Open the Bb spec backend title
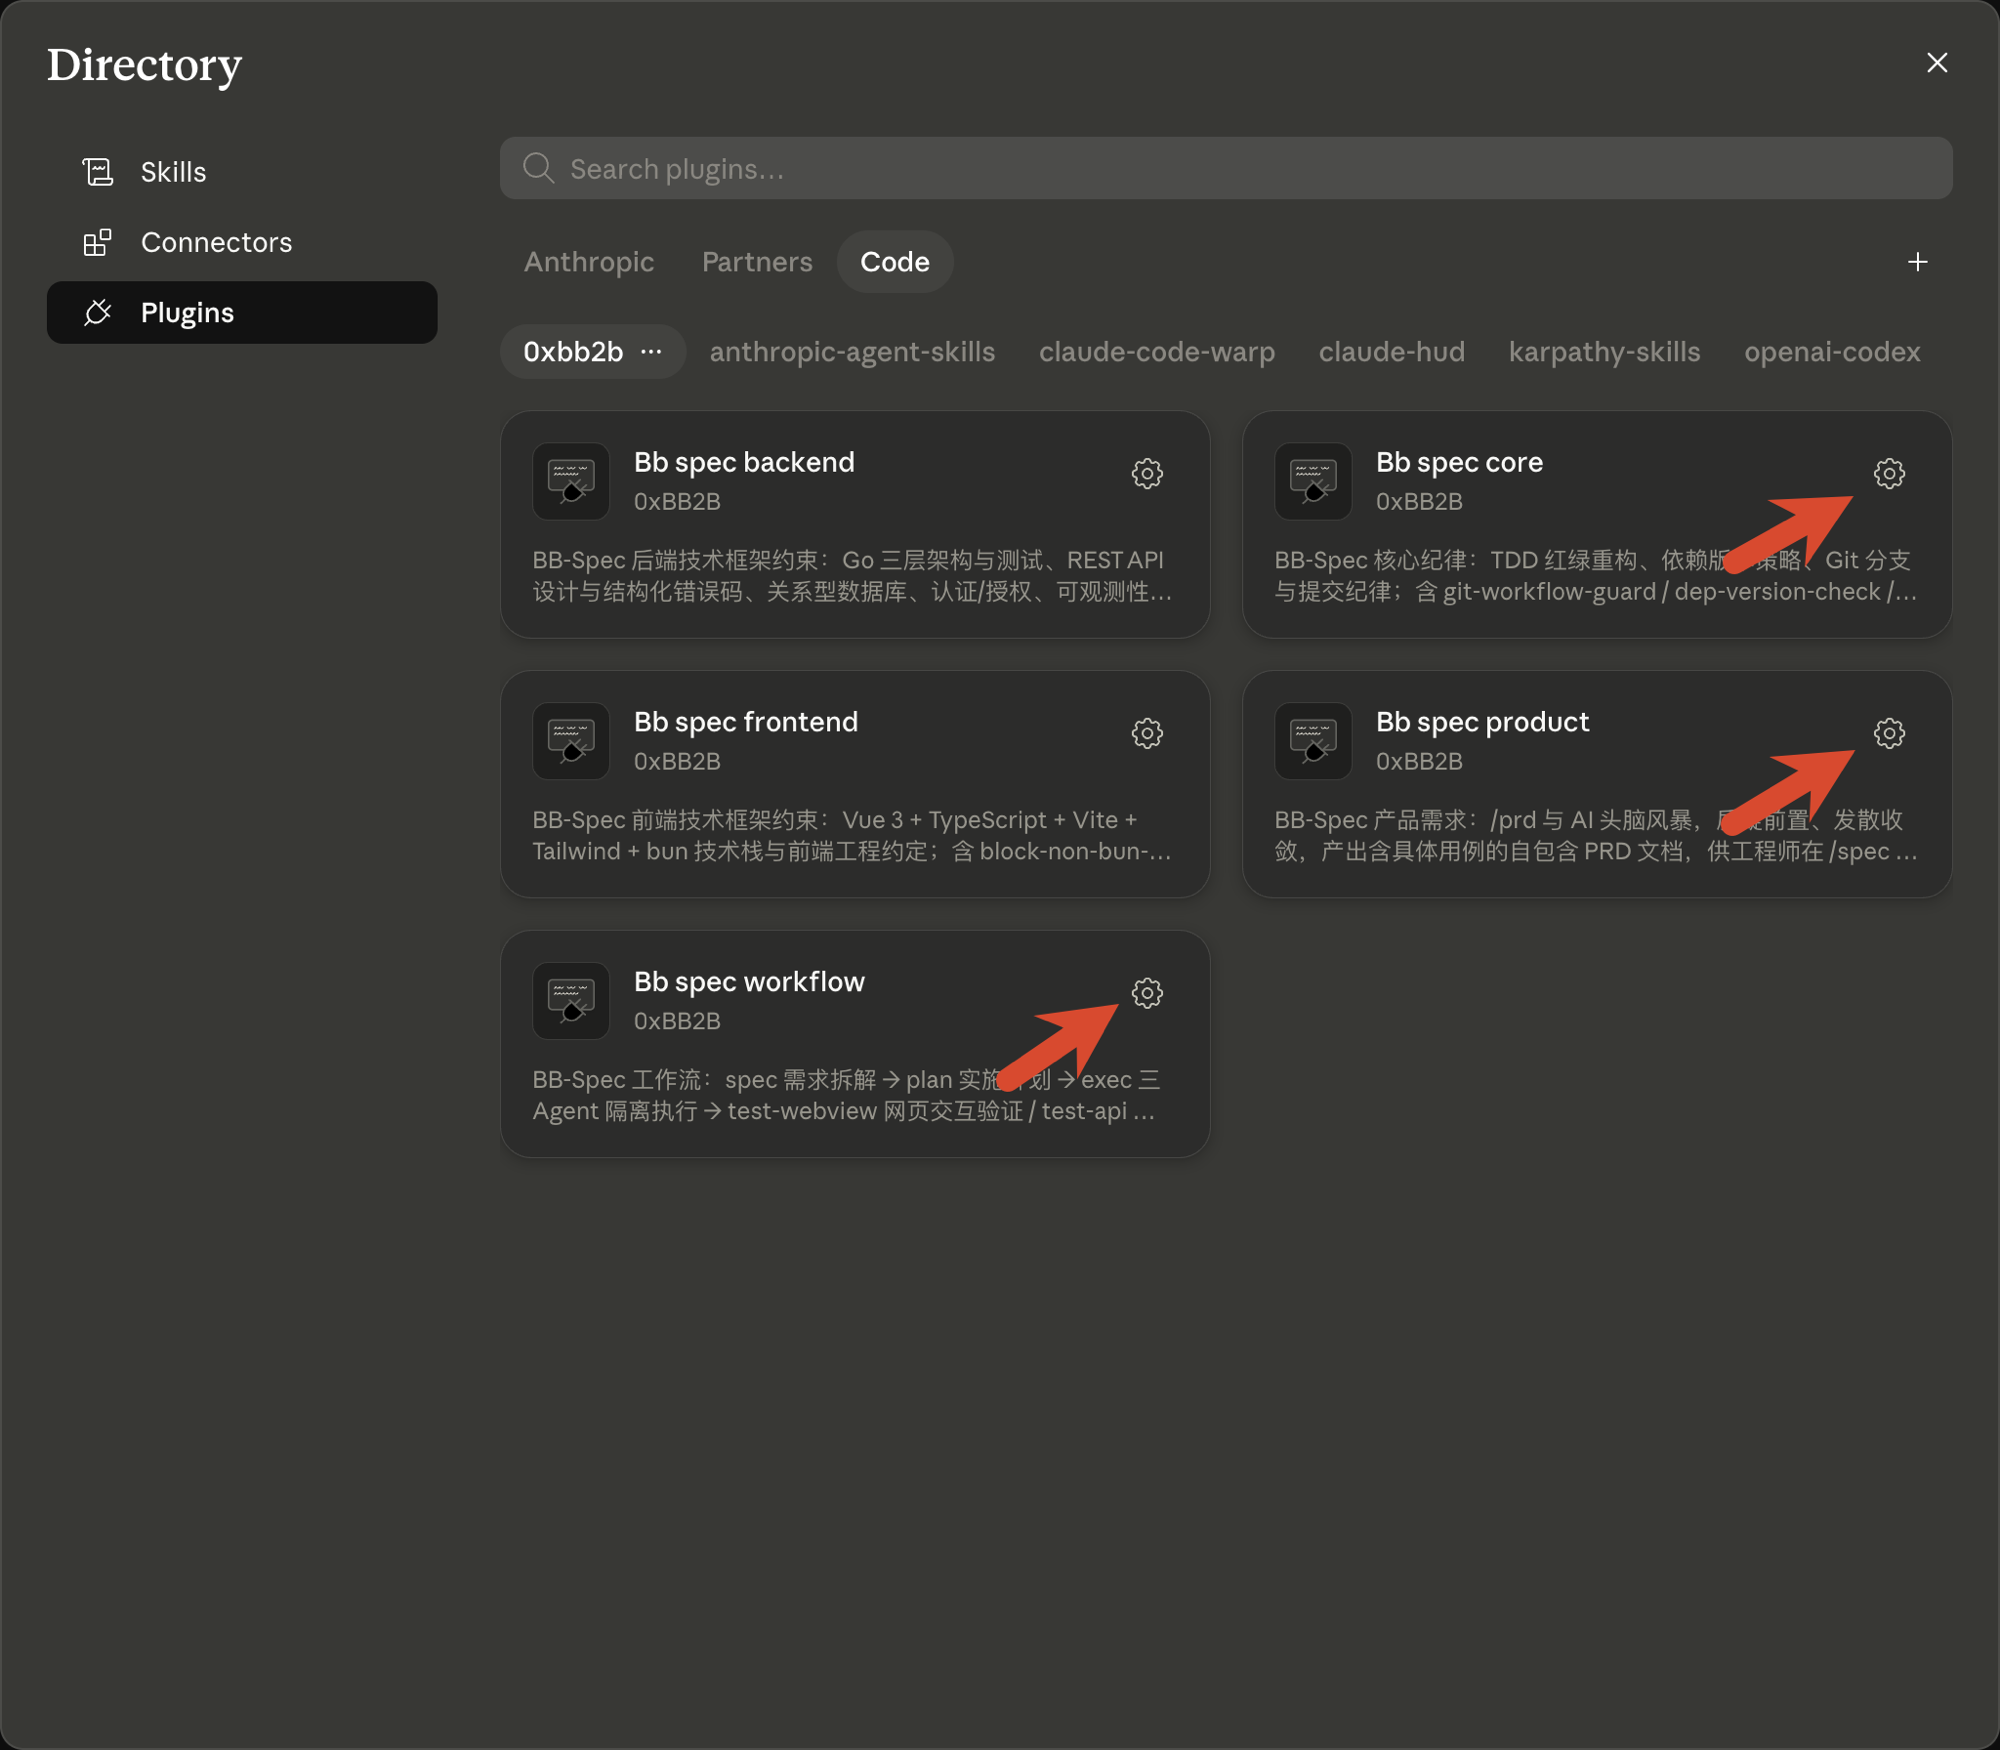 tap(744, 462)
